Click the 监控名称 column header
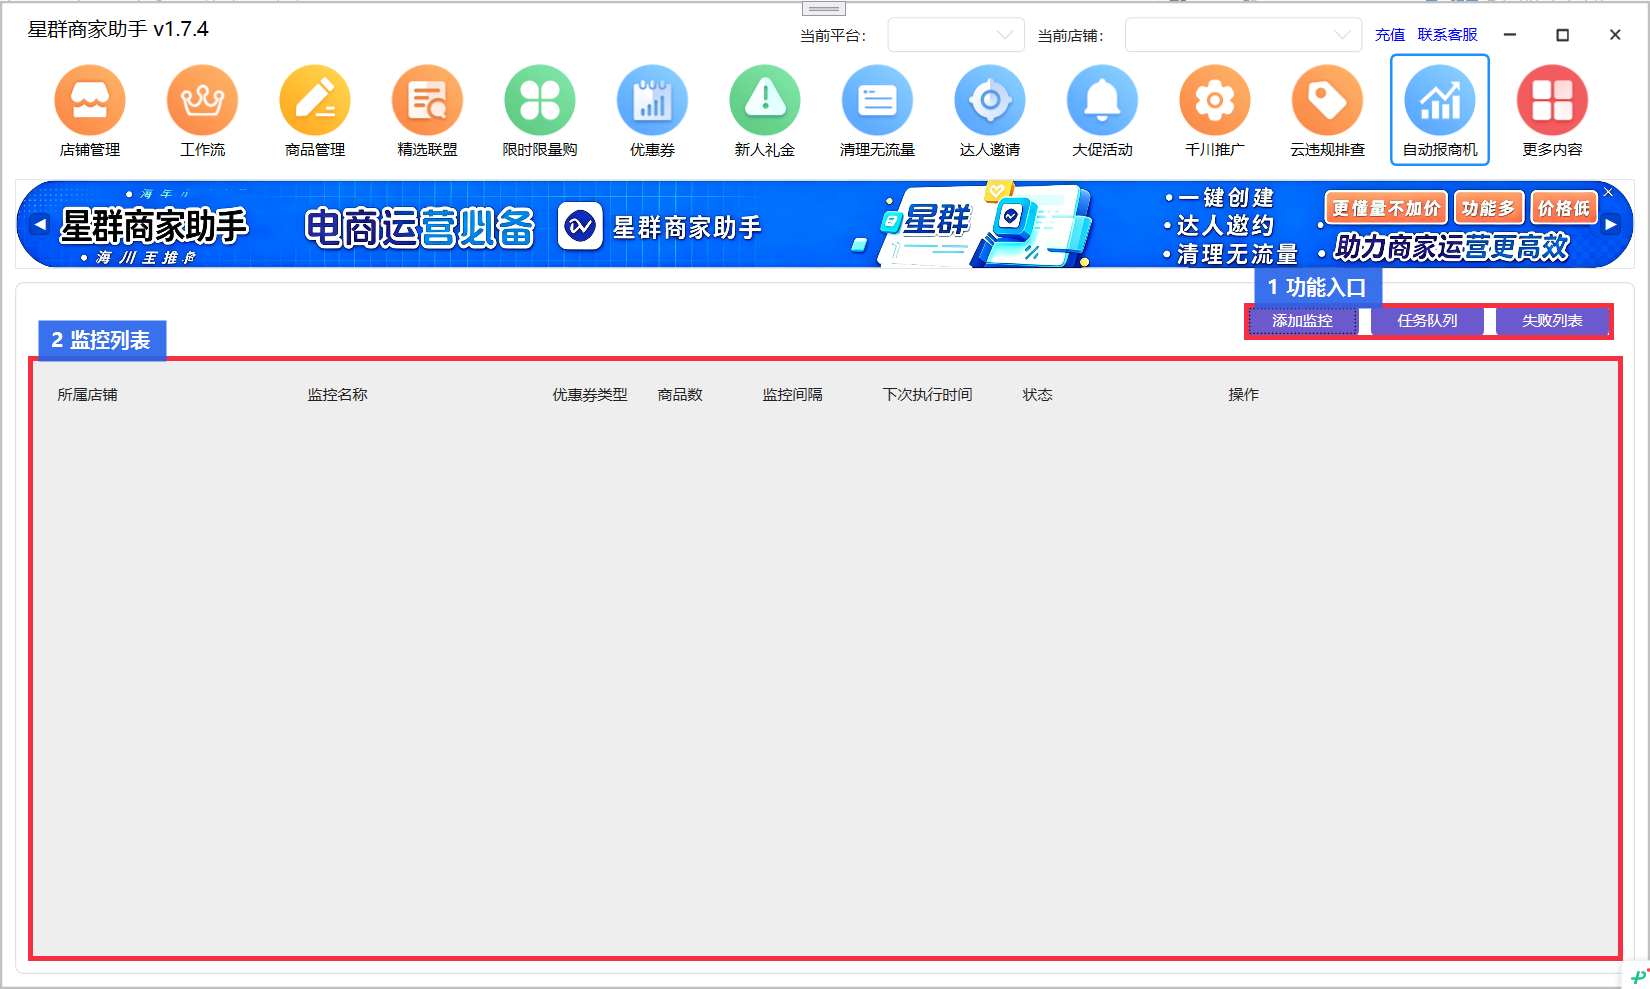The width and height of the screenshot is (1650, 989). pyautogui.click(x=337, y=395)
